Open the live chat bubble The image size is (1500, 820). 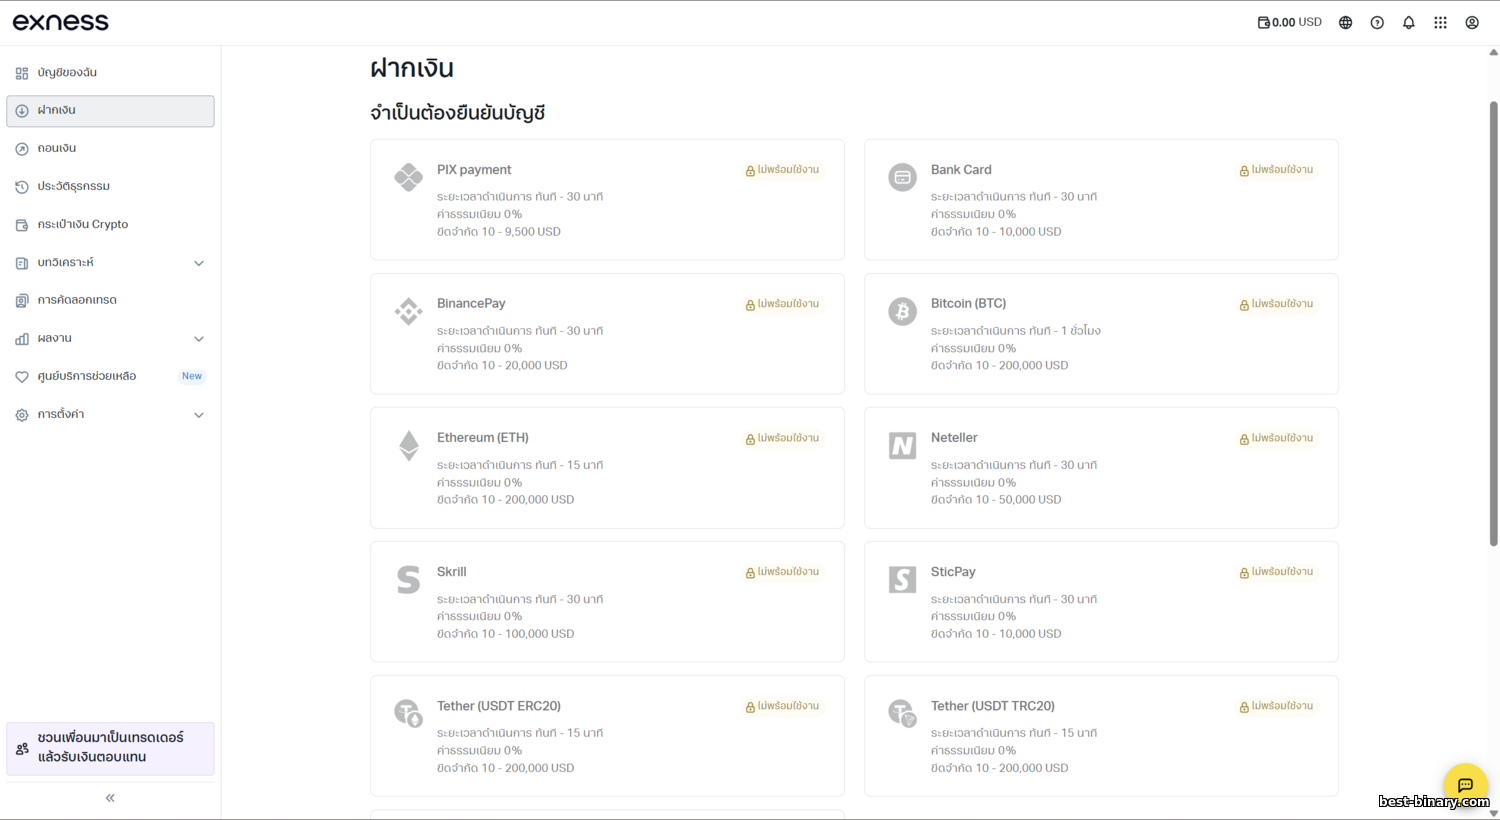(x=1465, y=785)
